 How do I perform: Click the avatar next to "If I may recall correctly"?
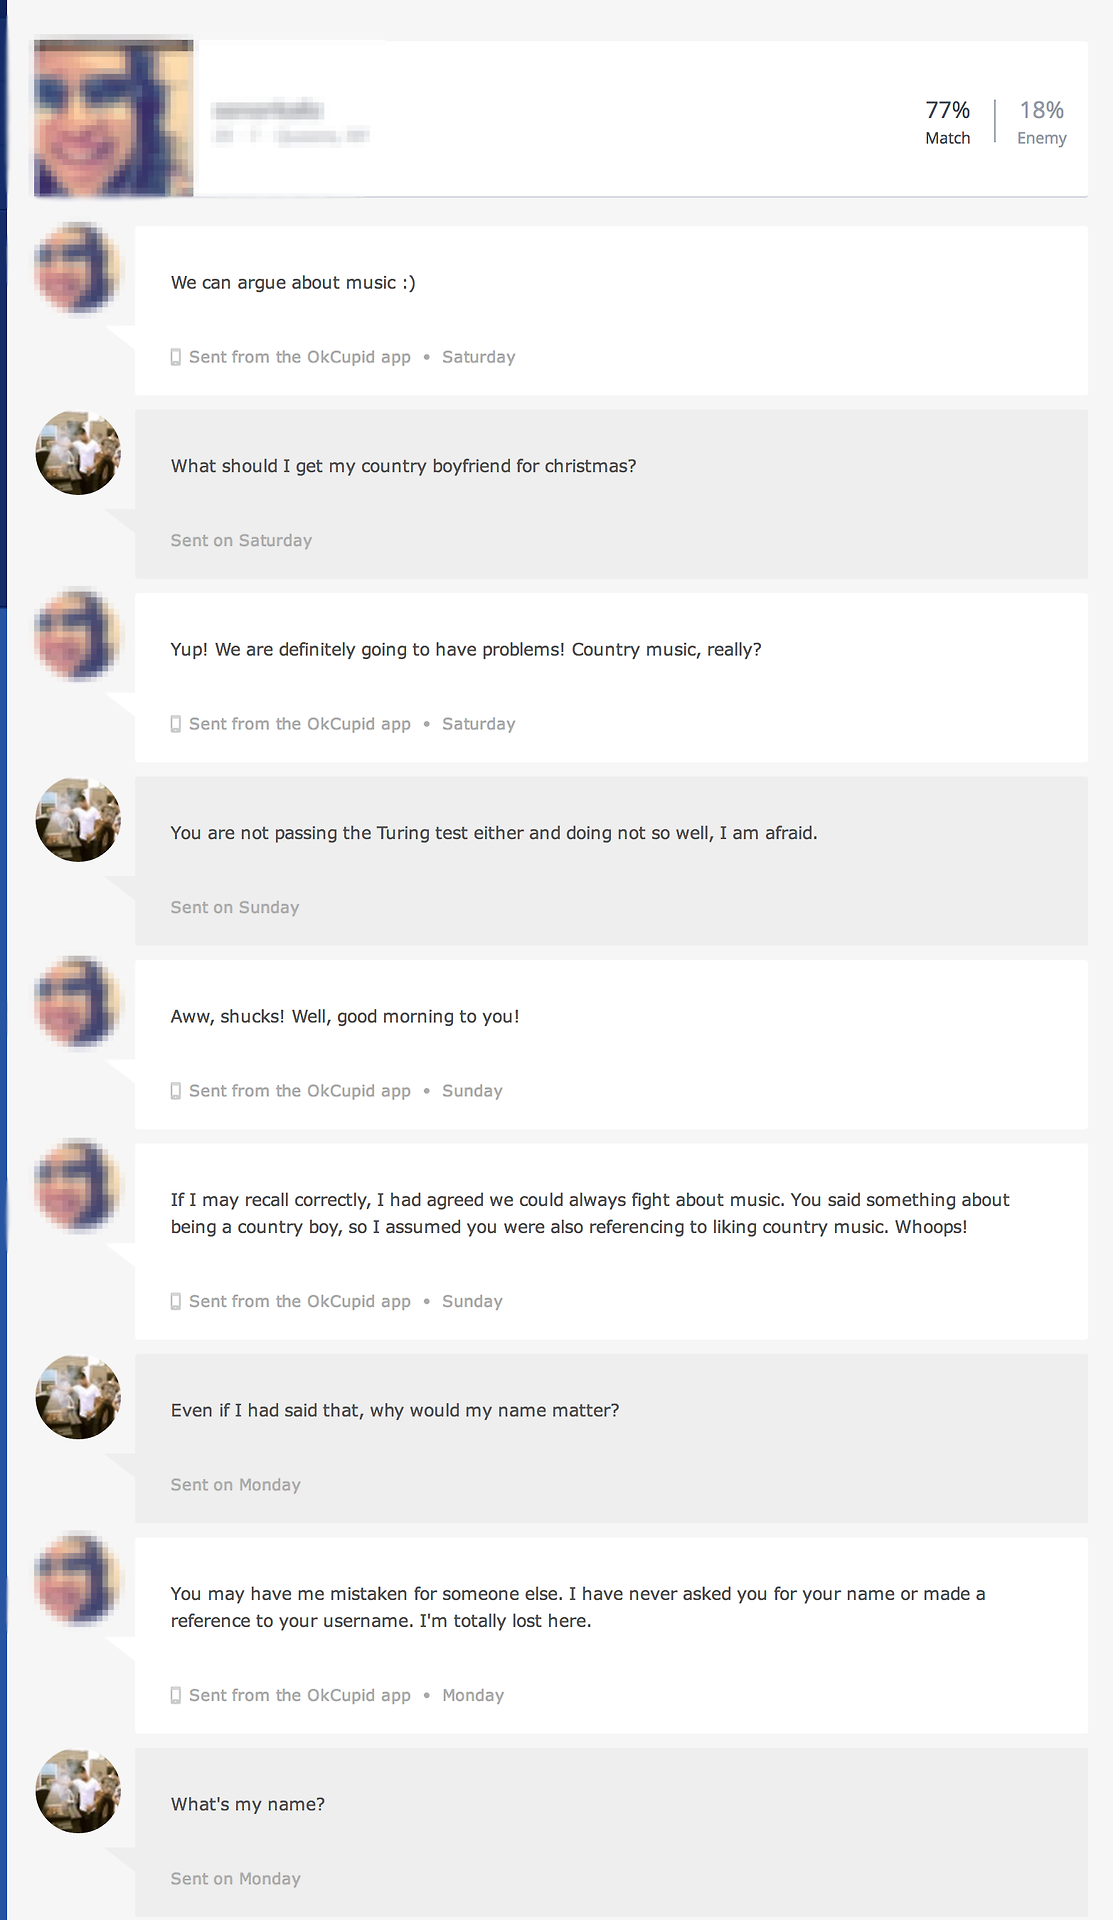(78, 1186)
